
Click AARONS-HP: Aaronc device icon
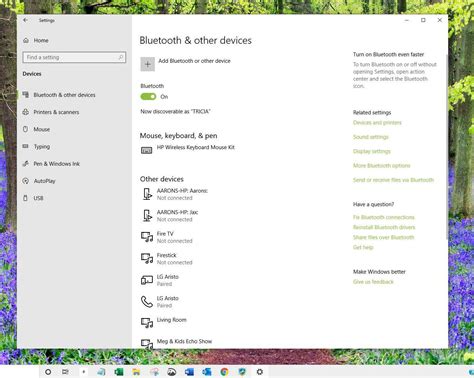click(x=147, y=194)
